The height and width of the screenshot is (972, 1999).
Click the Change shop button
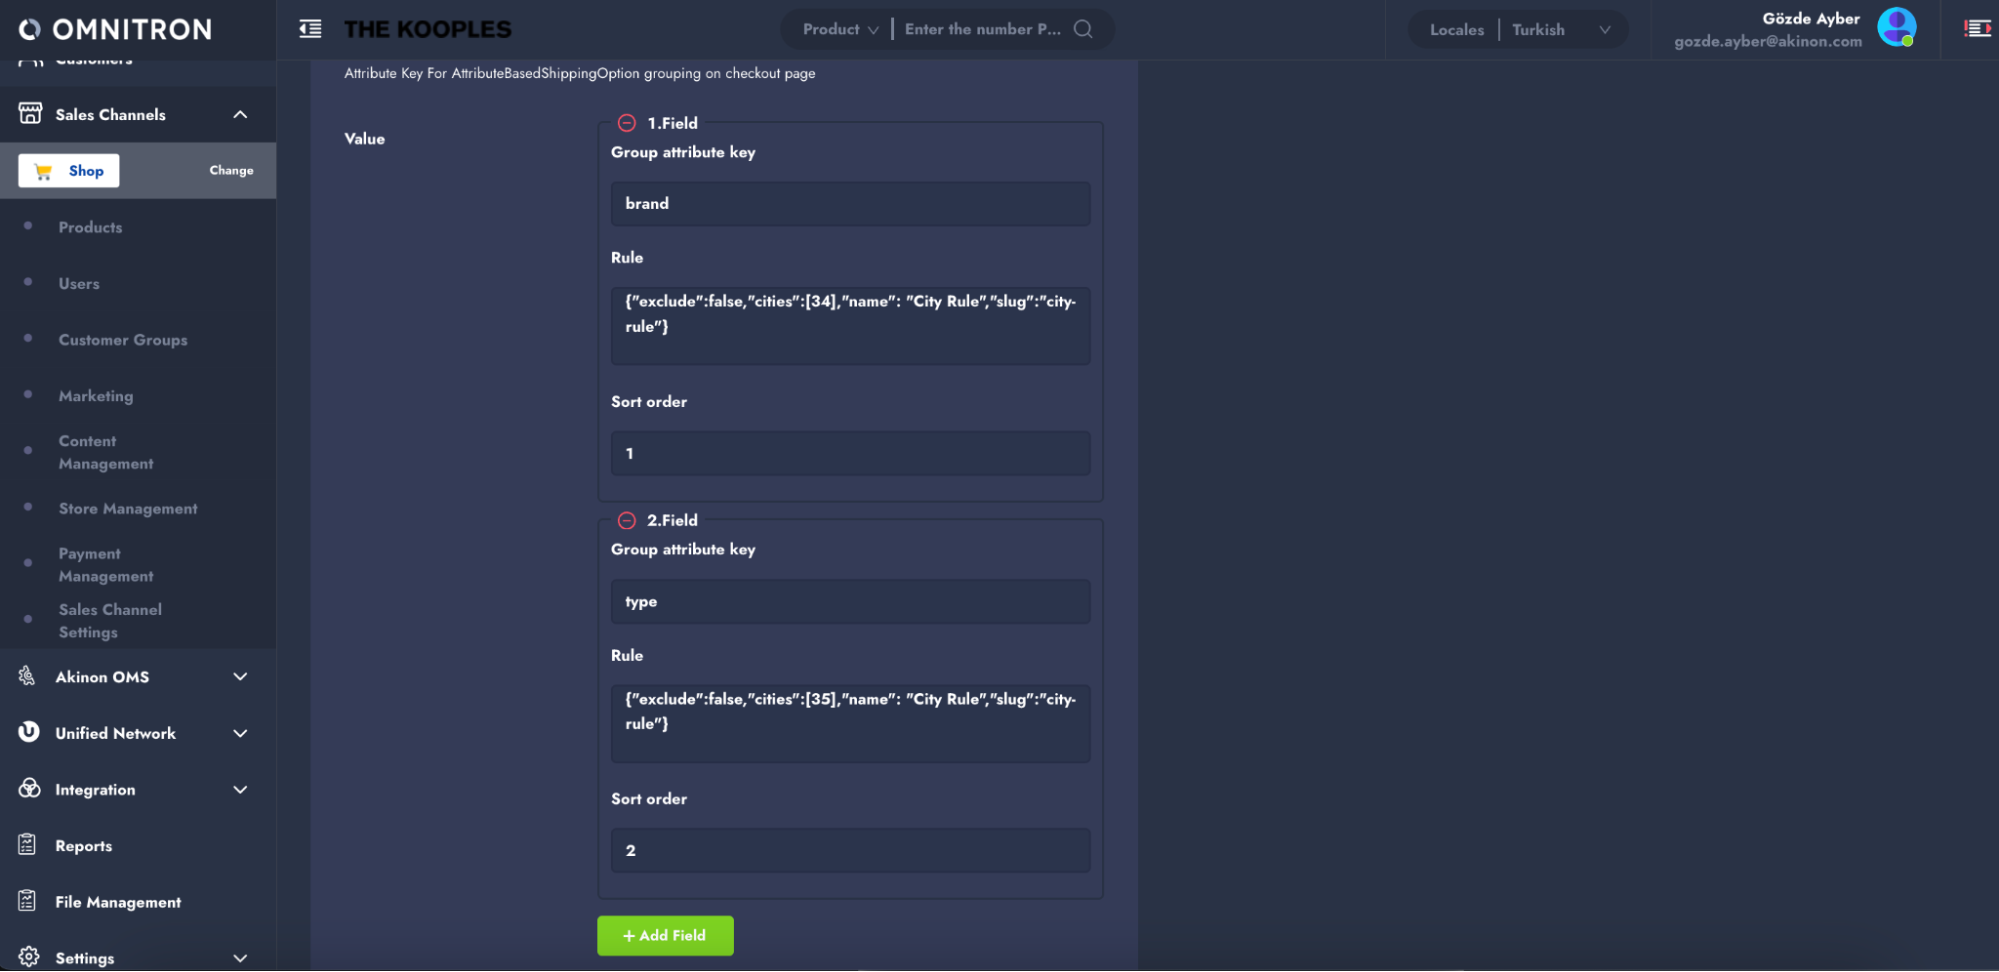tap(231, 170)
